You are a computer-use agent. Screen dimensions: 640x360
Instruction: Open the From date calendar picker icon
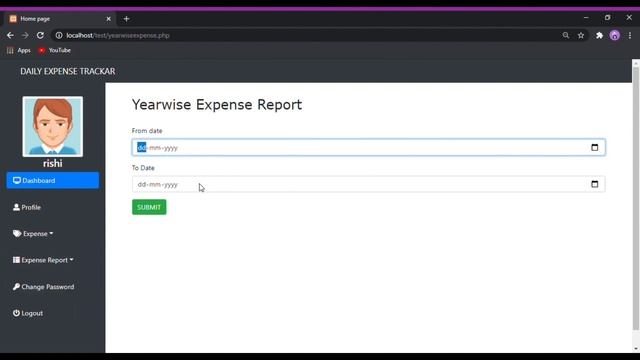coord(594,147)
